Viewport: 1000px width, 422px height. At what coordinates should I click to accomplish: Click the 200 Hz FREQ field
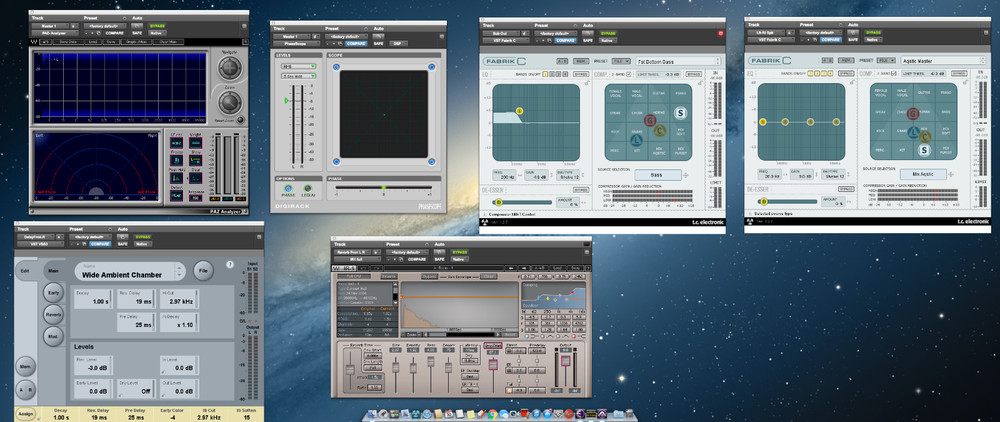(504, 175)
